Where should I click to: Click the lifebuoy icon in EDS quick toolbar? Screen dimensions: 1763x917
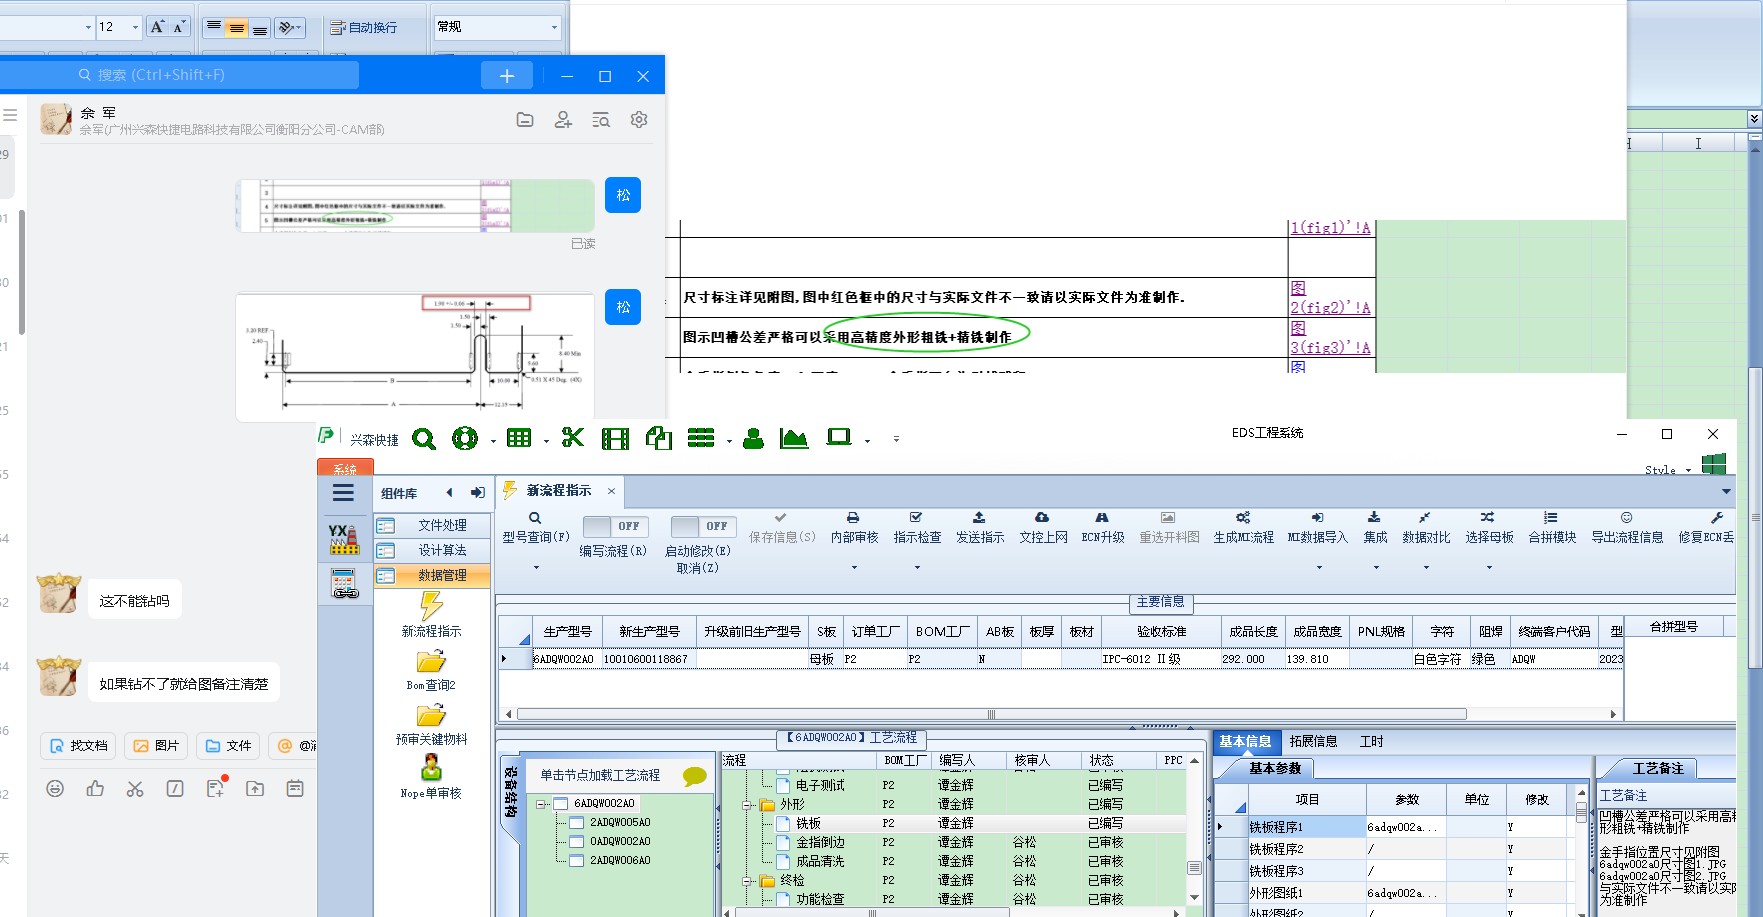pos(464,438)
